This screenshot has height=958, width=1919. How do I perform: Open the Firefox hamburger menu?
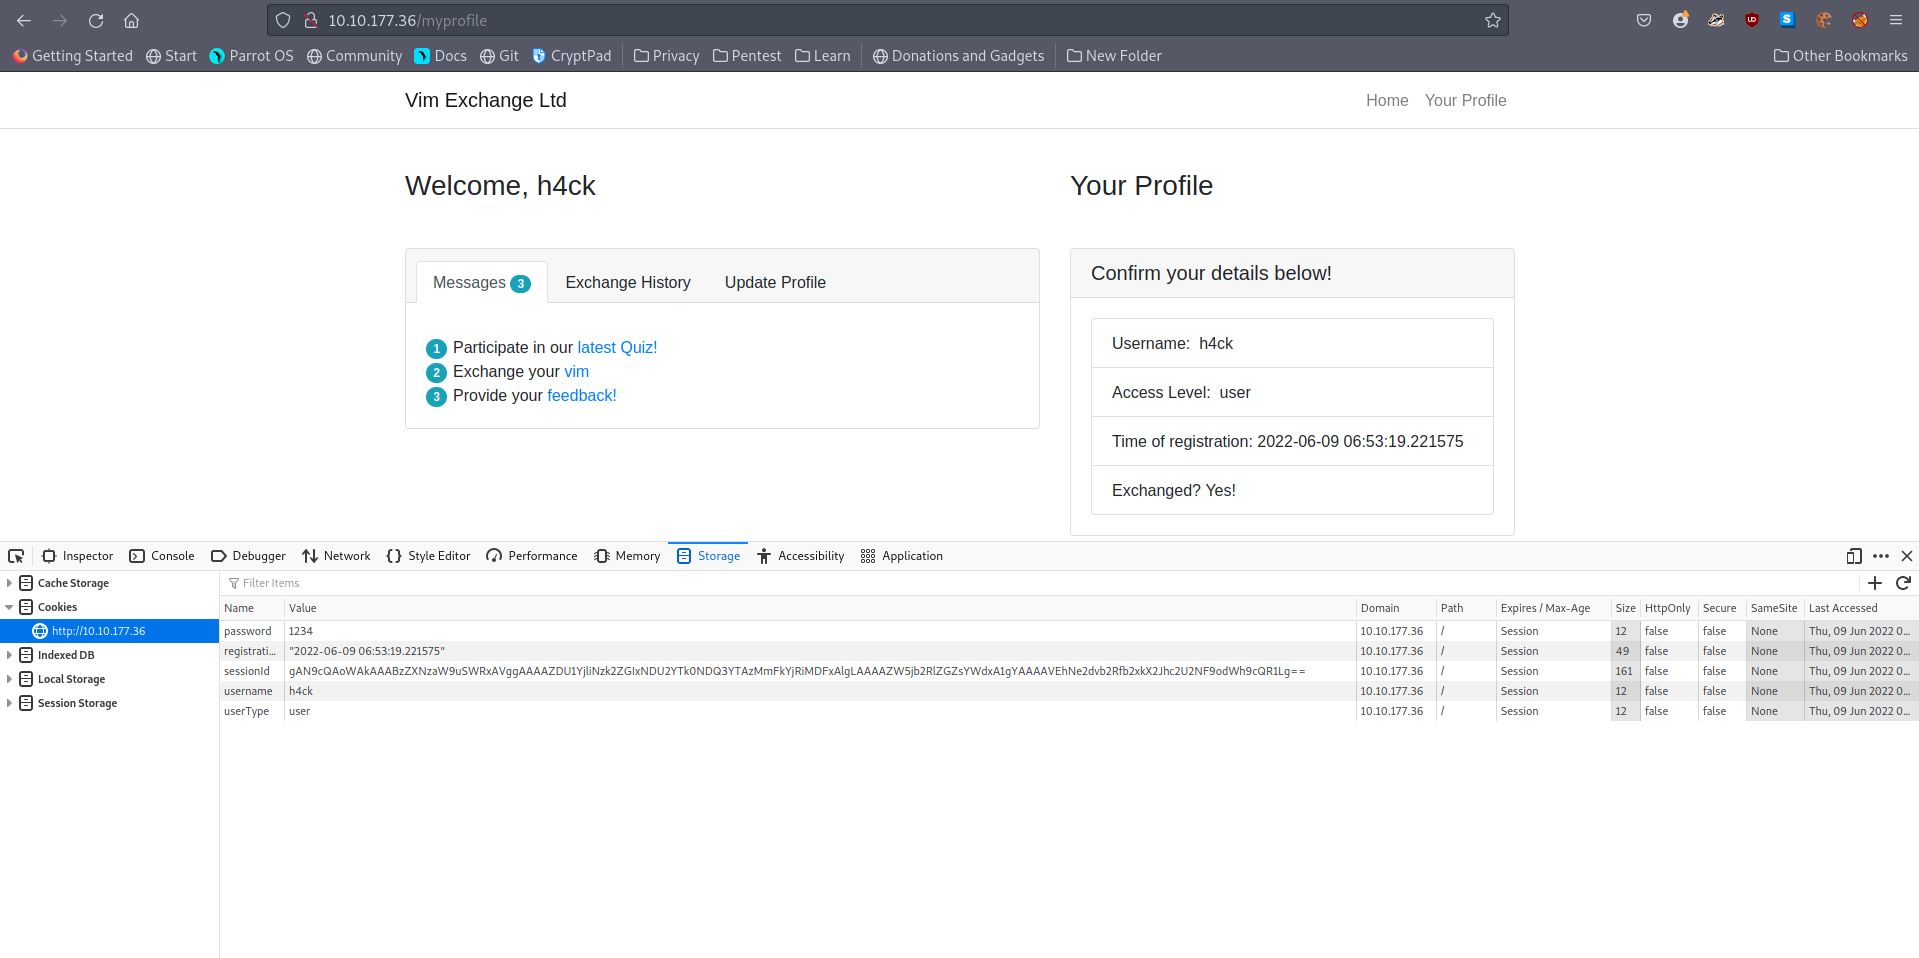[x=1895, y=20]
